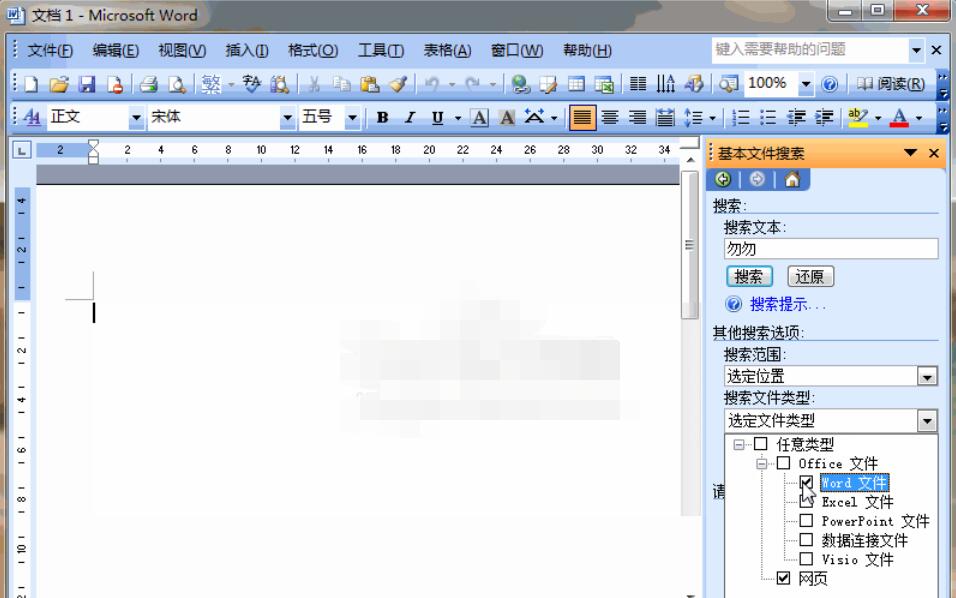The width and height of the screenshot is (956, 598).
Task: Apply italic formatting
Action: (409, 117)
